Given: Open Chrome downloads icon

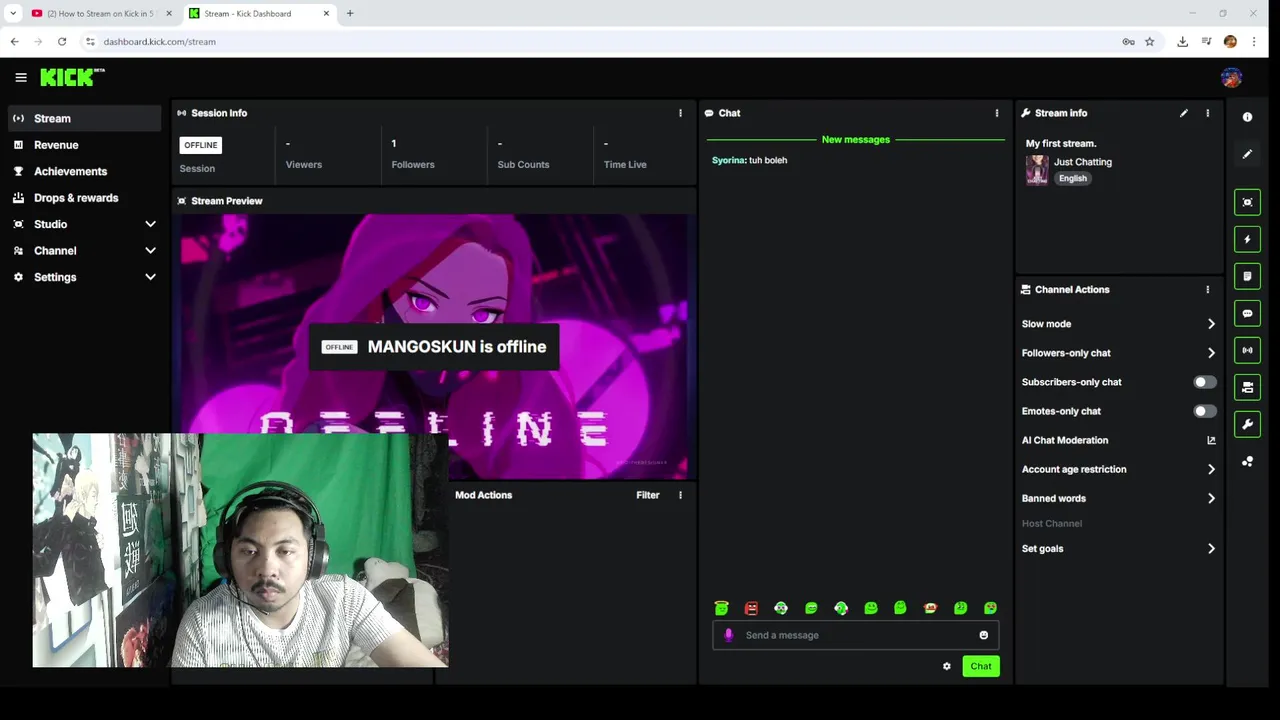Looking at the screenshot, I should click(1182, 42).
